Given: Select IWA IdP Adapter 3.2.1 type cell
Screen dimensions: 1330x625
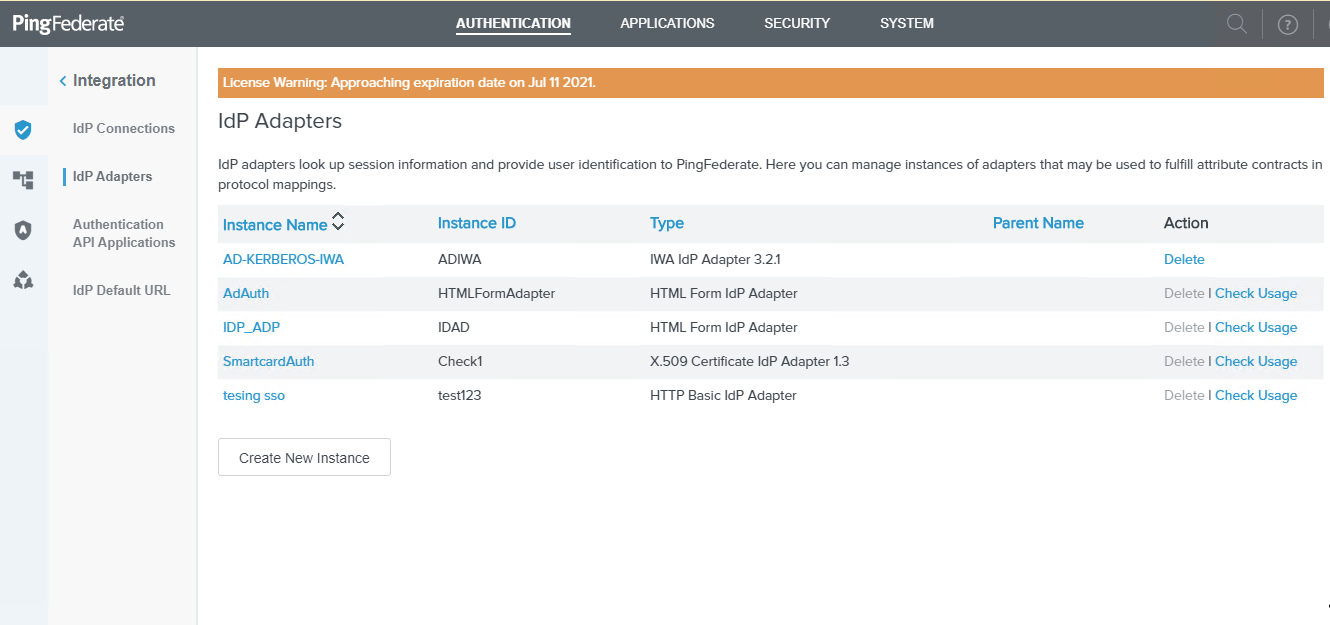Looking at the screenshot, I should [x=715, y=259].
